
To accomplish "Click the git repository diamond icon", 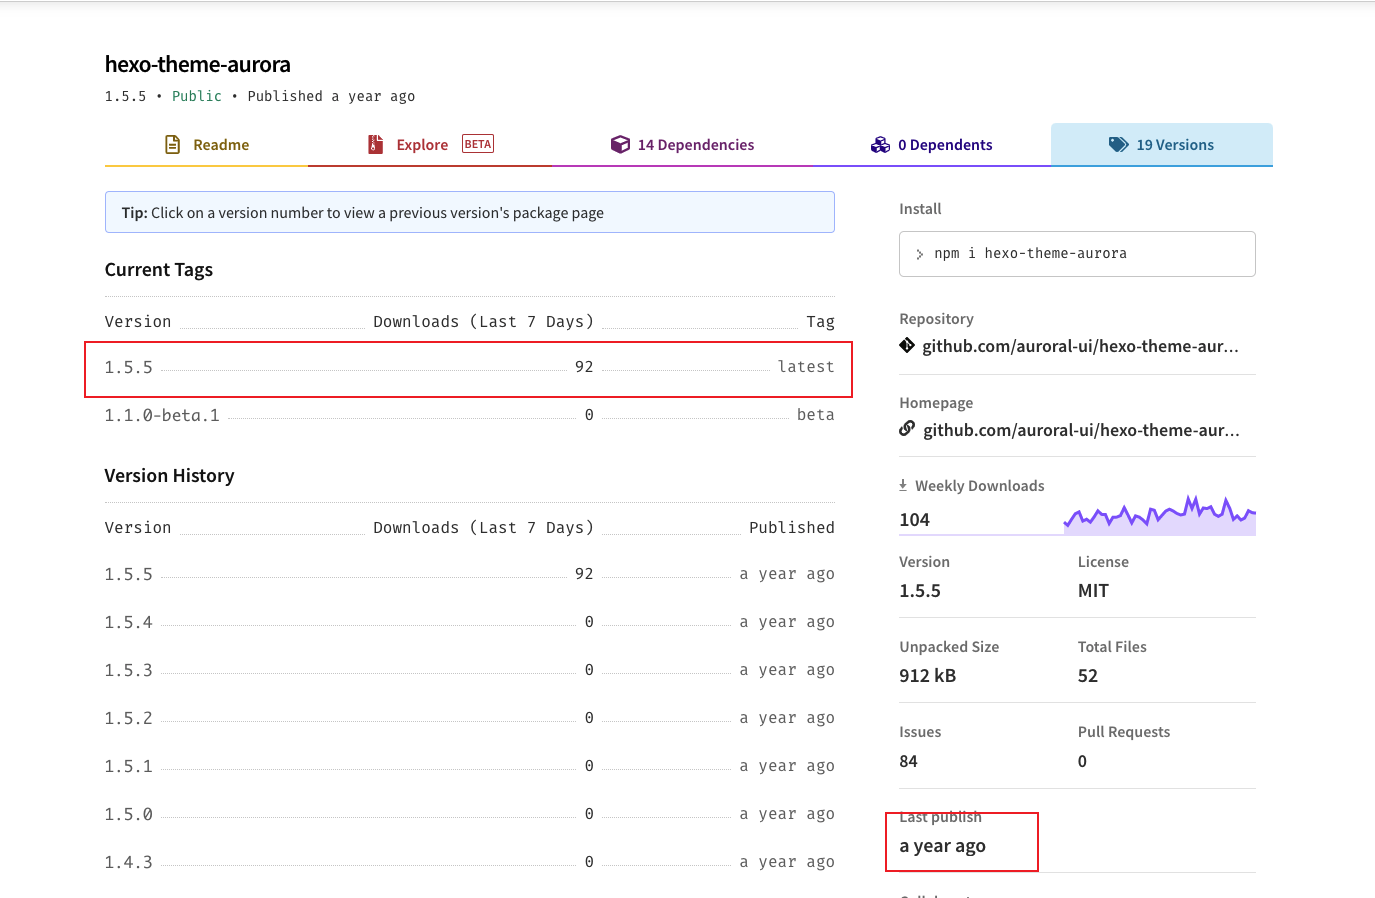I will tap(907, 346).
